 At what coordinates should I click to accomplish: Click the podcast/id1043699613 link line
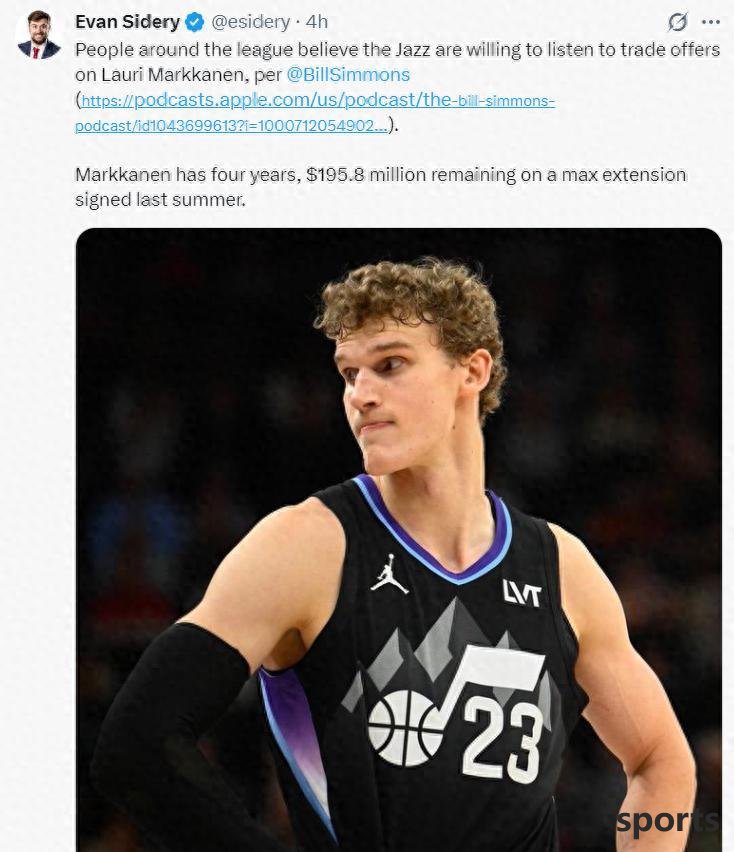pos(231,126)
